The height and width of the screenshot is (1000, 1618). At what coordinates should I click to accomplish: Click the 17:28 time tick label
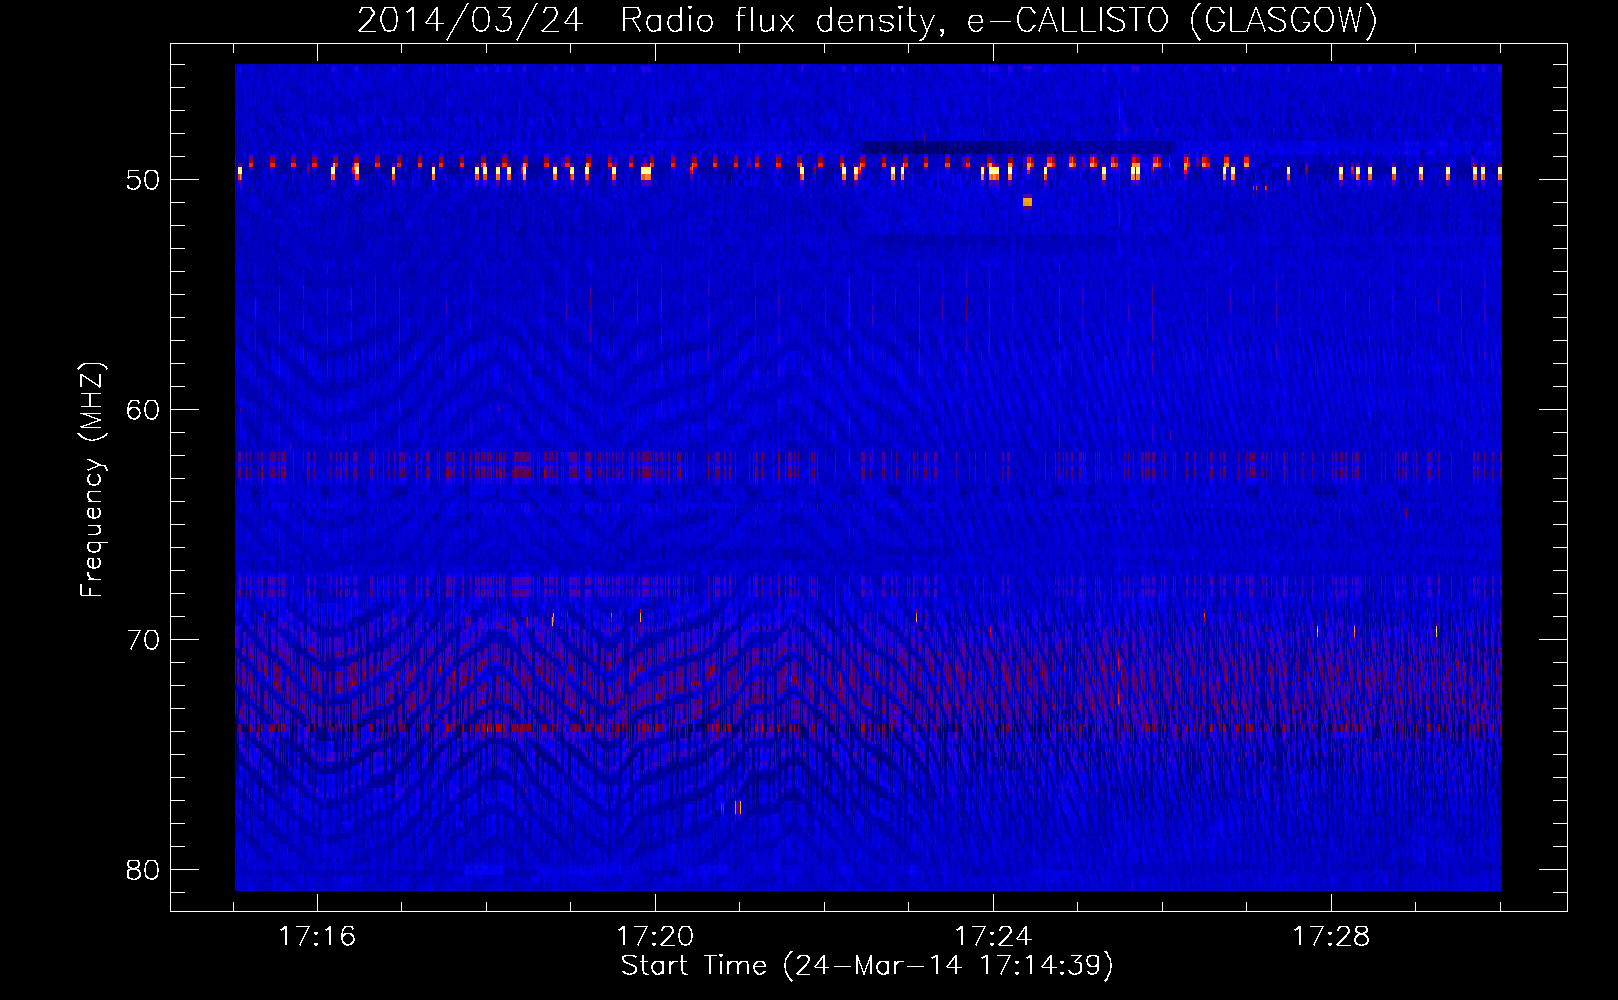[x=1331, y=936]
